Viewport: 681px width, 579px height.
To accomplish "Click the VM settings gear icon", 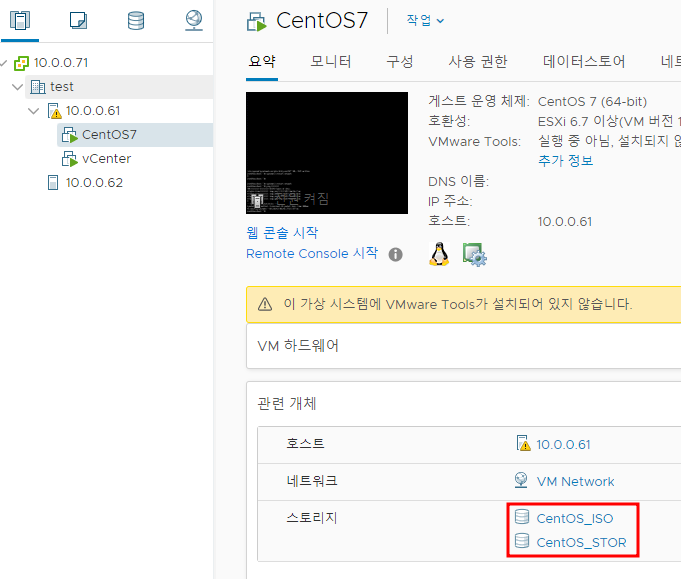I will [474, 255].
